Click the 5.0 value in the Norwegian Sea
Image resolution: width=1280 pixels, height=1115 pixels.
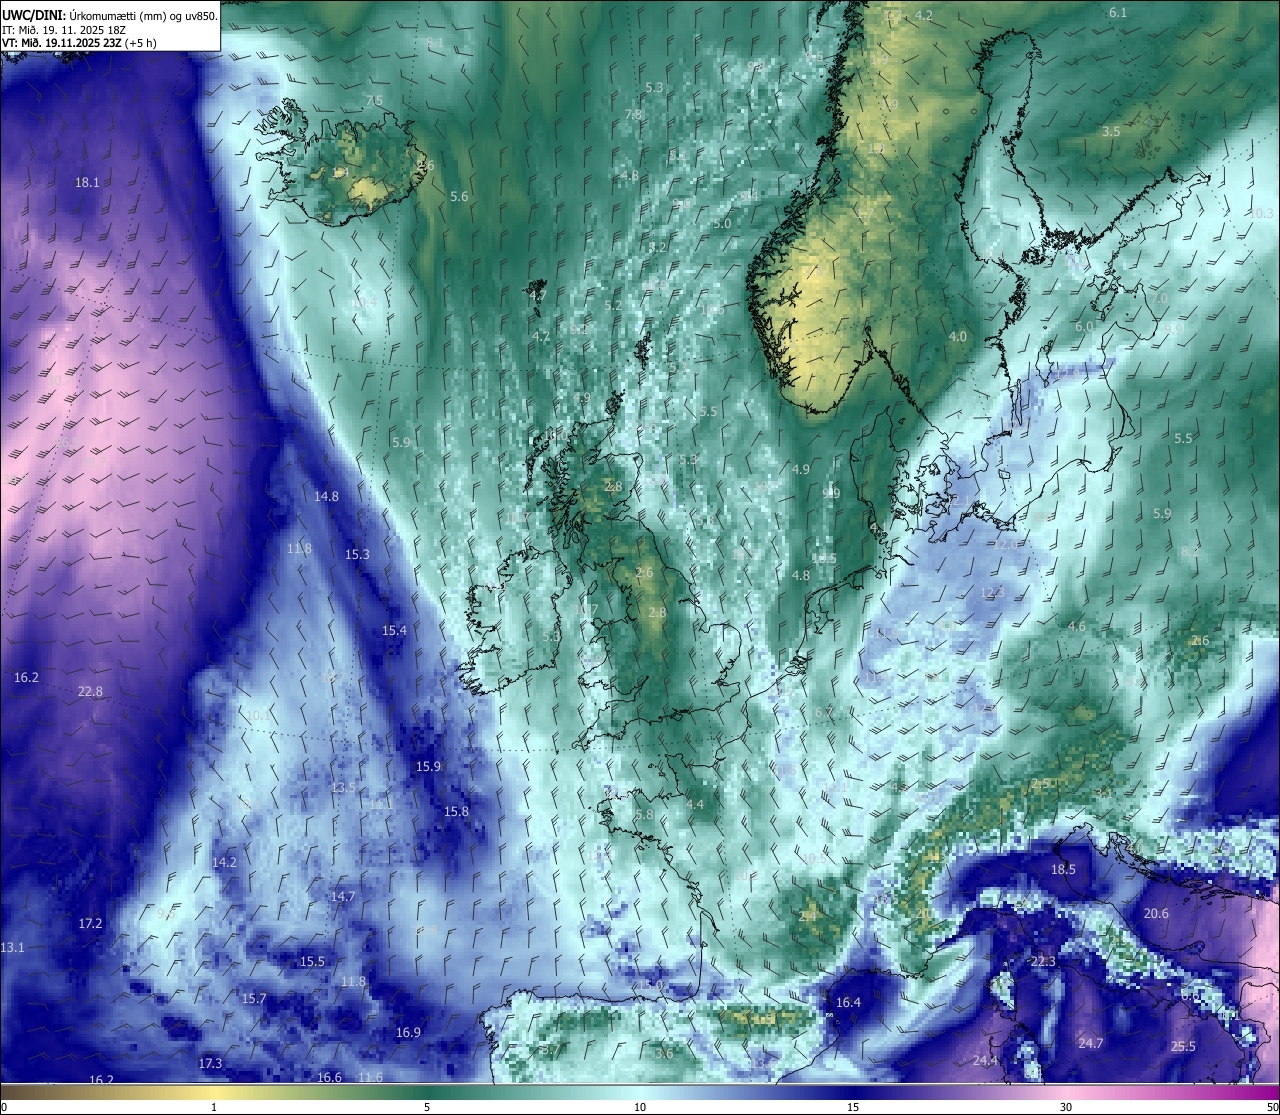tap(723, 224)
